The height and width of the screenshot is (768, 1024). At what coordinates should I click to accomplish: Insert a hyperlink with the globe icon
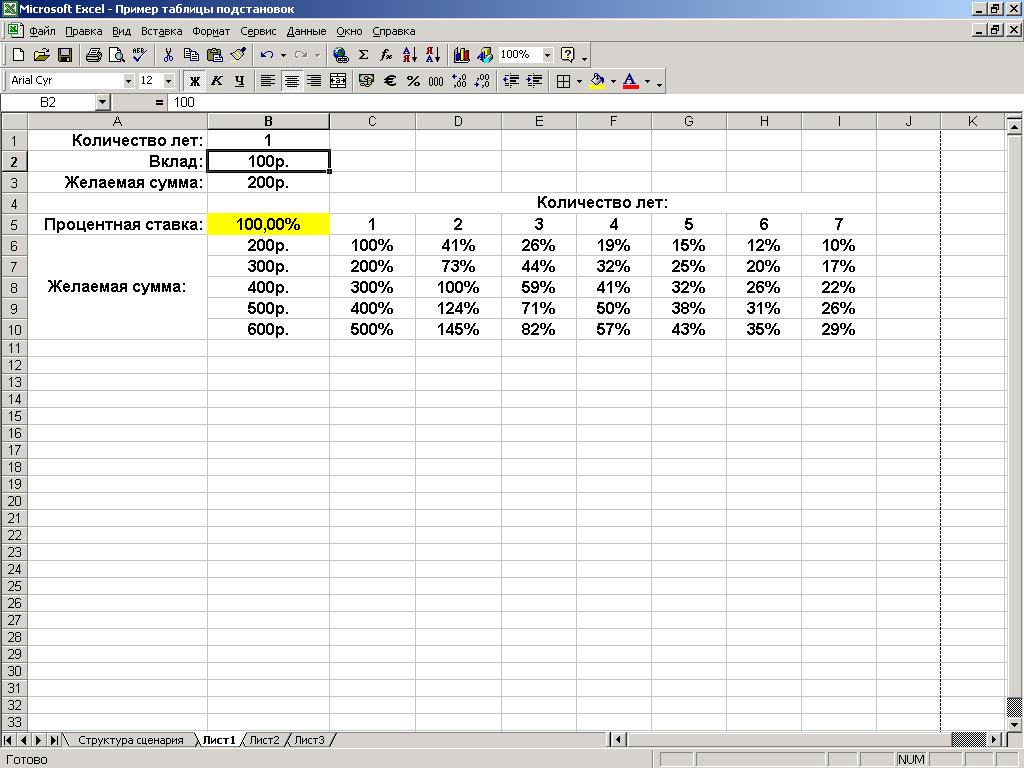coord(340,55)
